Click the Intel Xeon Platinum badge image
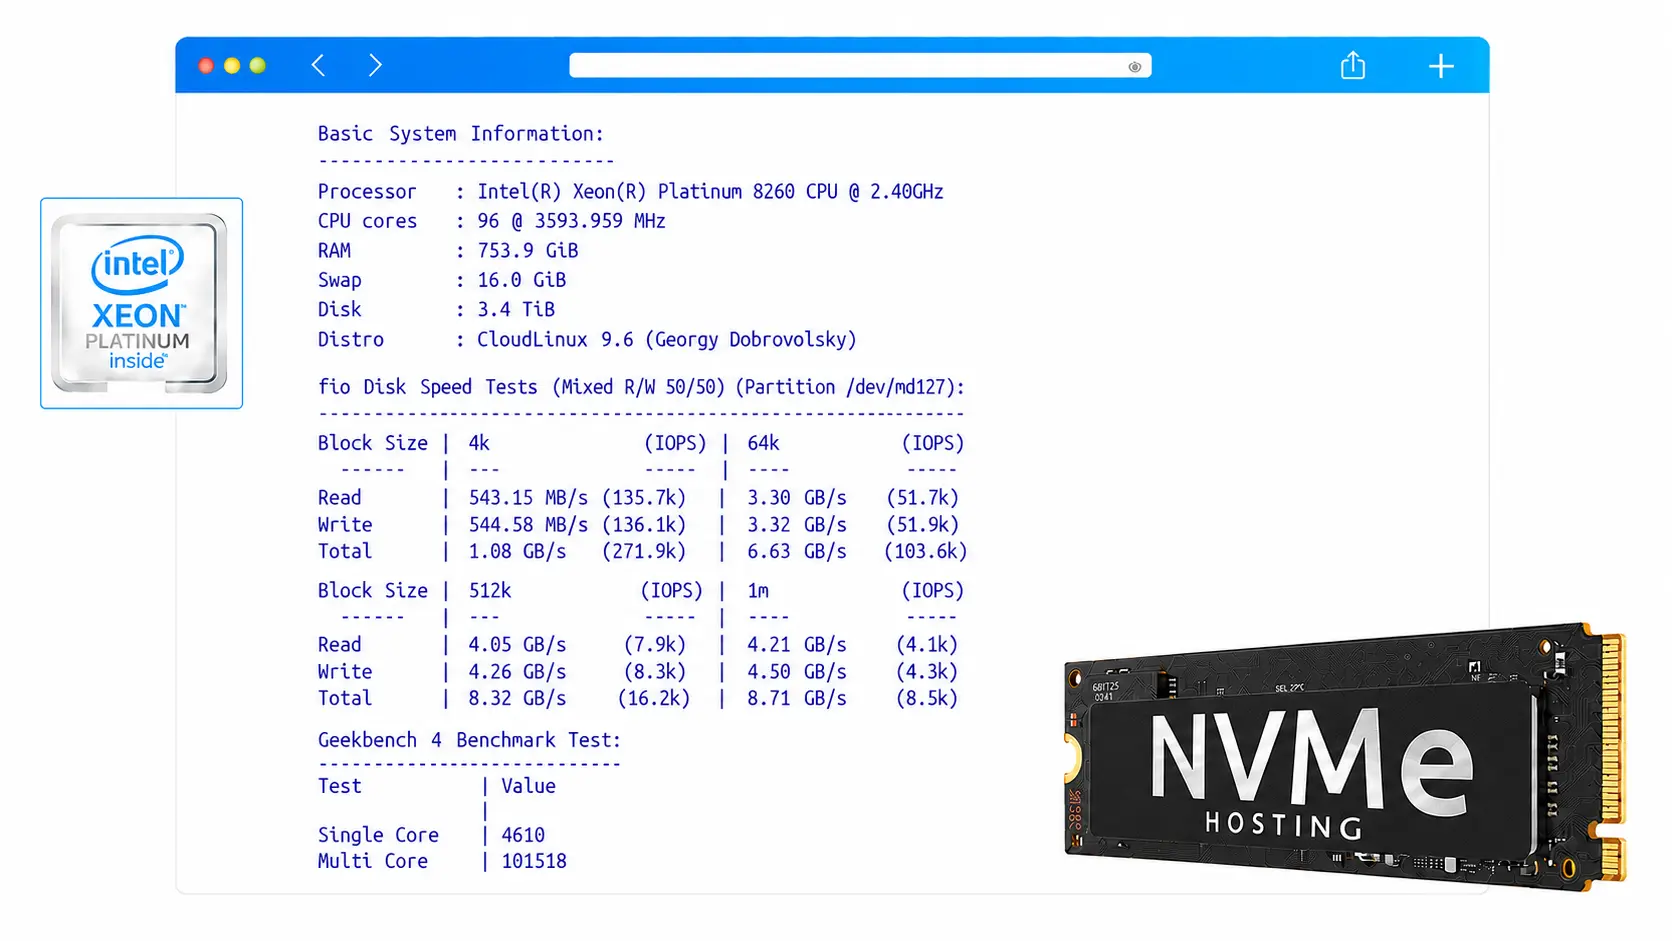 141,303
